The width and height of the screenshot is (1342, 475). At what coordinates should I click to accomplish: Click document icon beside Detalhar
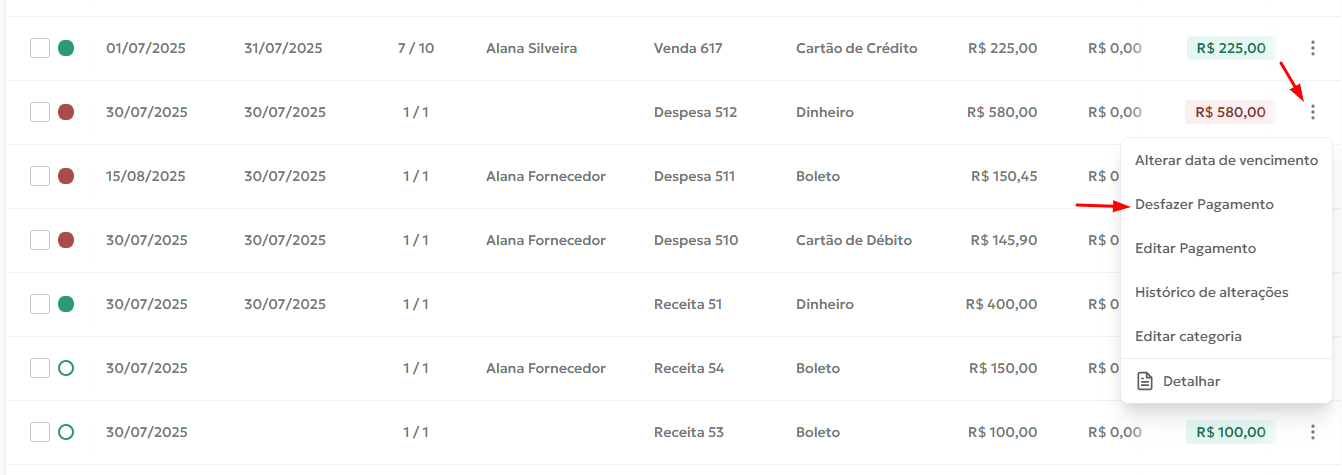(x=1145, y=381)
